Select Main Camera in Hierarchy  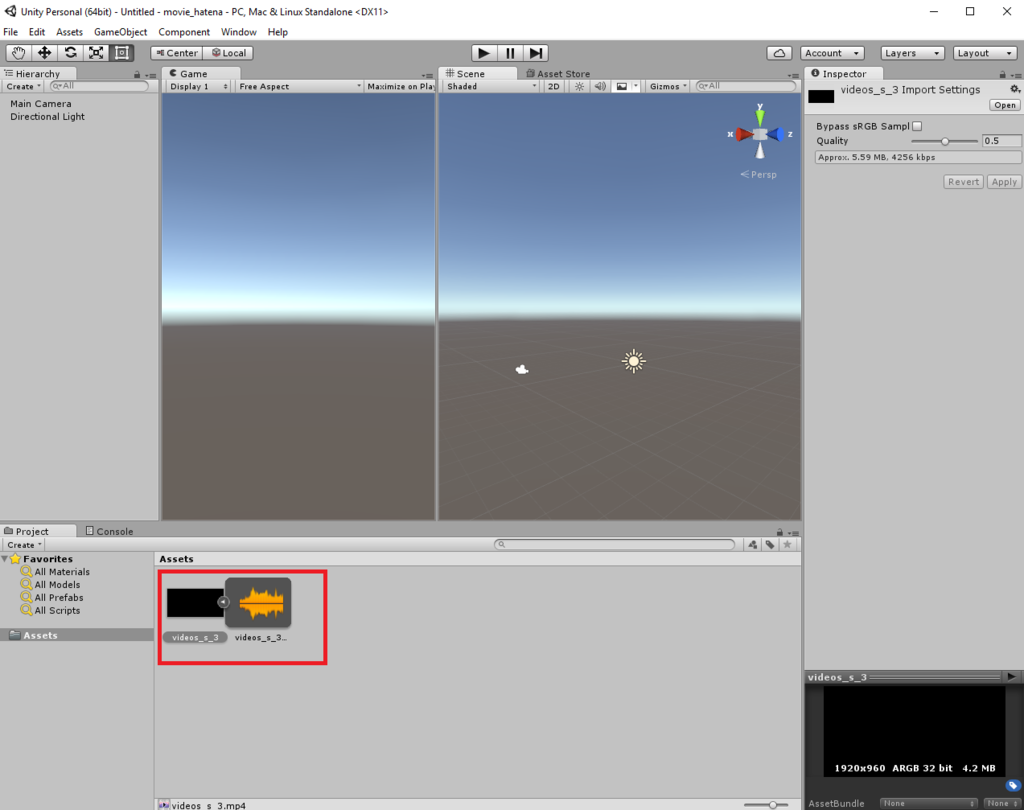tap(40, 103)
